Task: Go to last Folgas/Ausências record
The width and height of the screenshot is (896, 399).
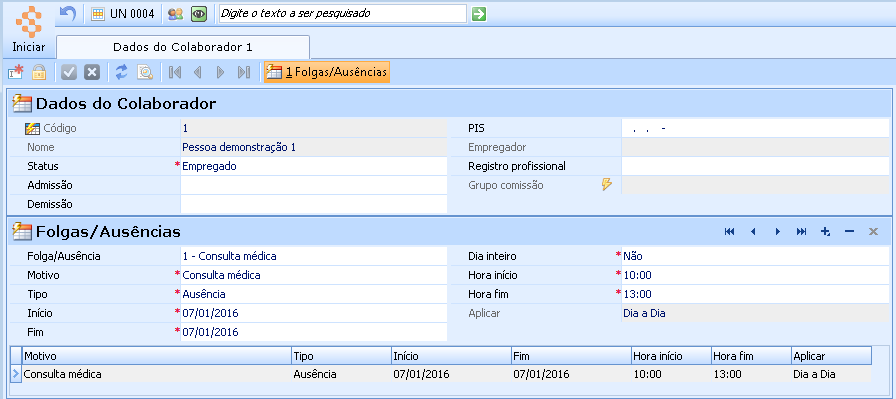Action: (x=801, y=232)
